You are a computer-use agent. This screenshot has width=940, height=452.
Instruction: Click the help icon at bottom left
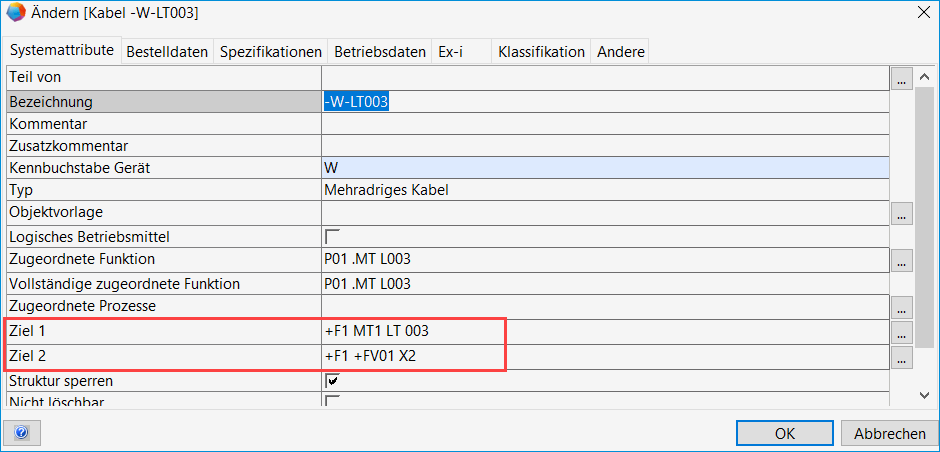(x=21, y=433)
